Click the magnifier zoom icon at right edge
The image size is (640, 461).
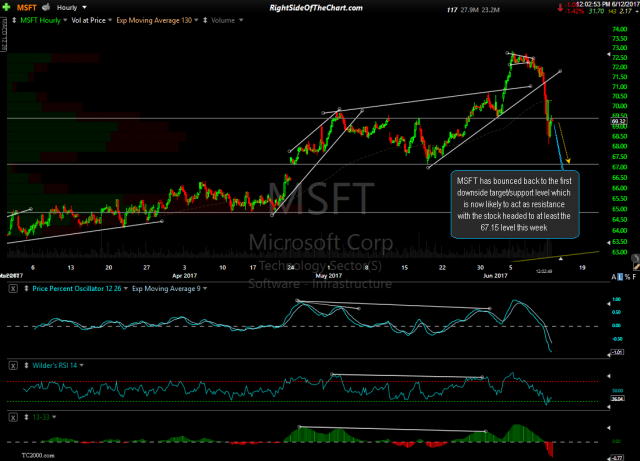[x=635, y=258]
